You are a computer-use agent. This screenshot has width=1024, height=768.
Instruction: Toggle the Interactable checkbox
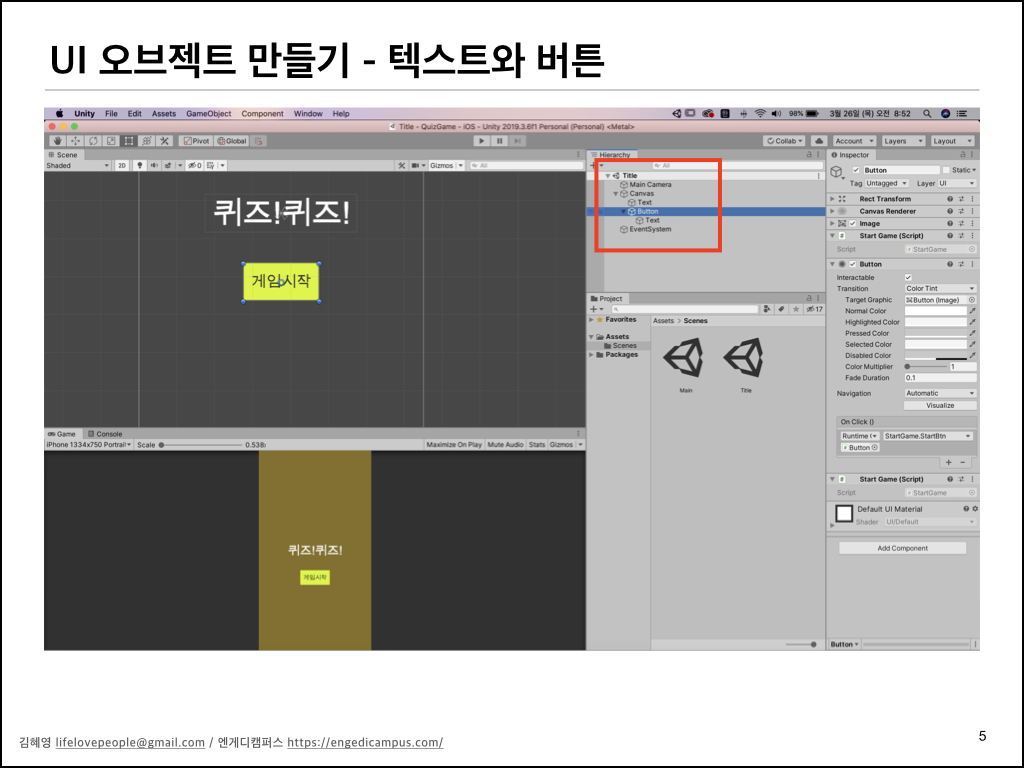point(908,278)
